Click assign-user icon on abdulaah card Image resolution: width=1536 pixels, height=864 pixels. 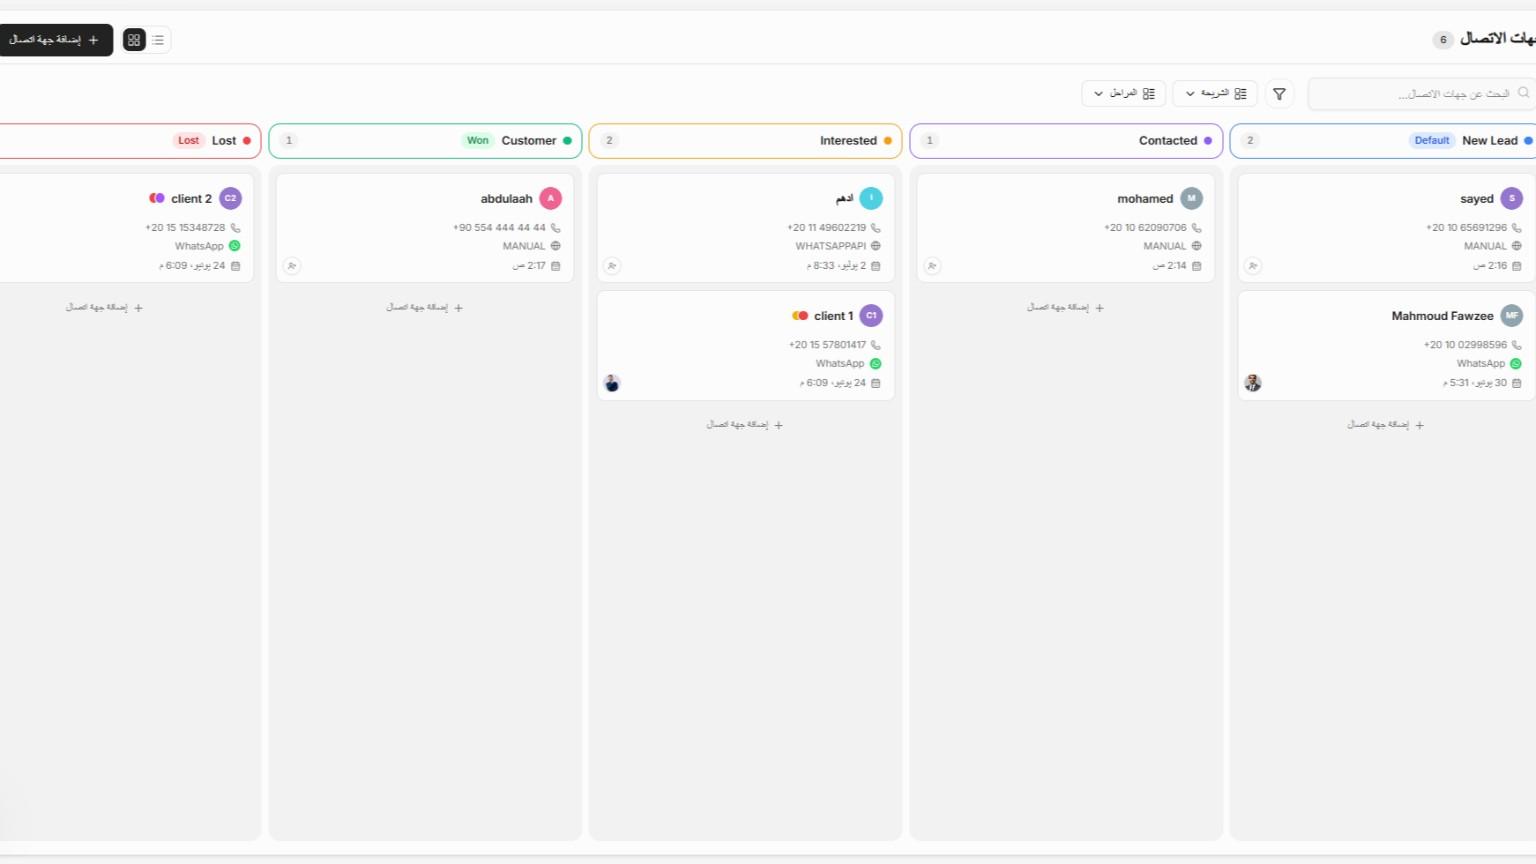pyautogui.click(x=291, y=266)
